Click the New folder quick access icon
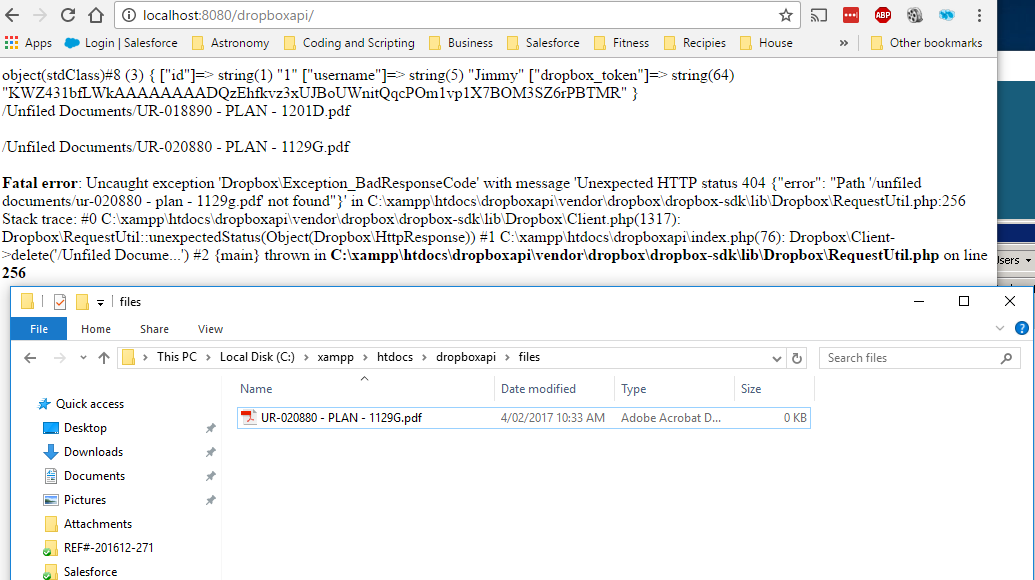This screenshot has width=1035, height=580. (83, 302)
